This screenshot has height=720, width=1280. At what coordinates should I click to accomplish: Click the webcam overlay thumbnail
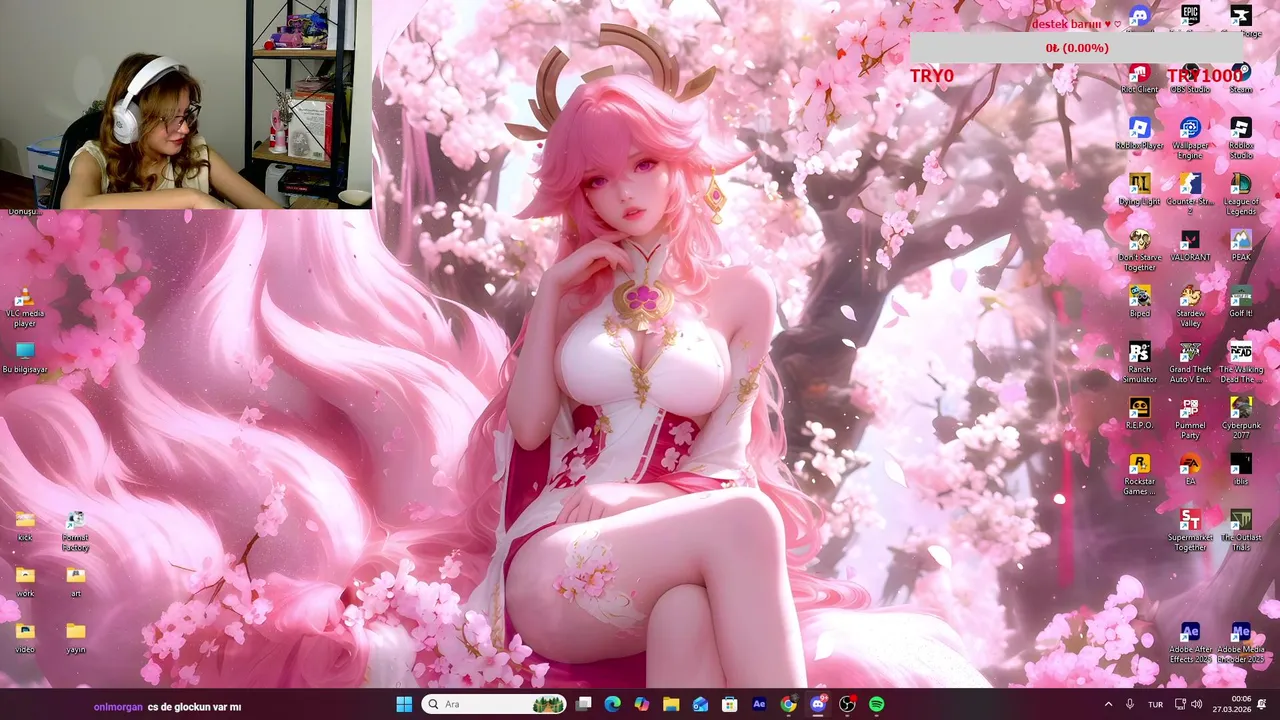pyautogui.click(x=186, y=104)
